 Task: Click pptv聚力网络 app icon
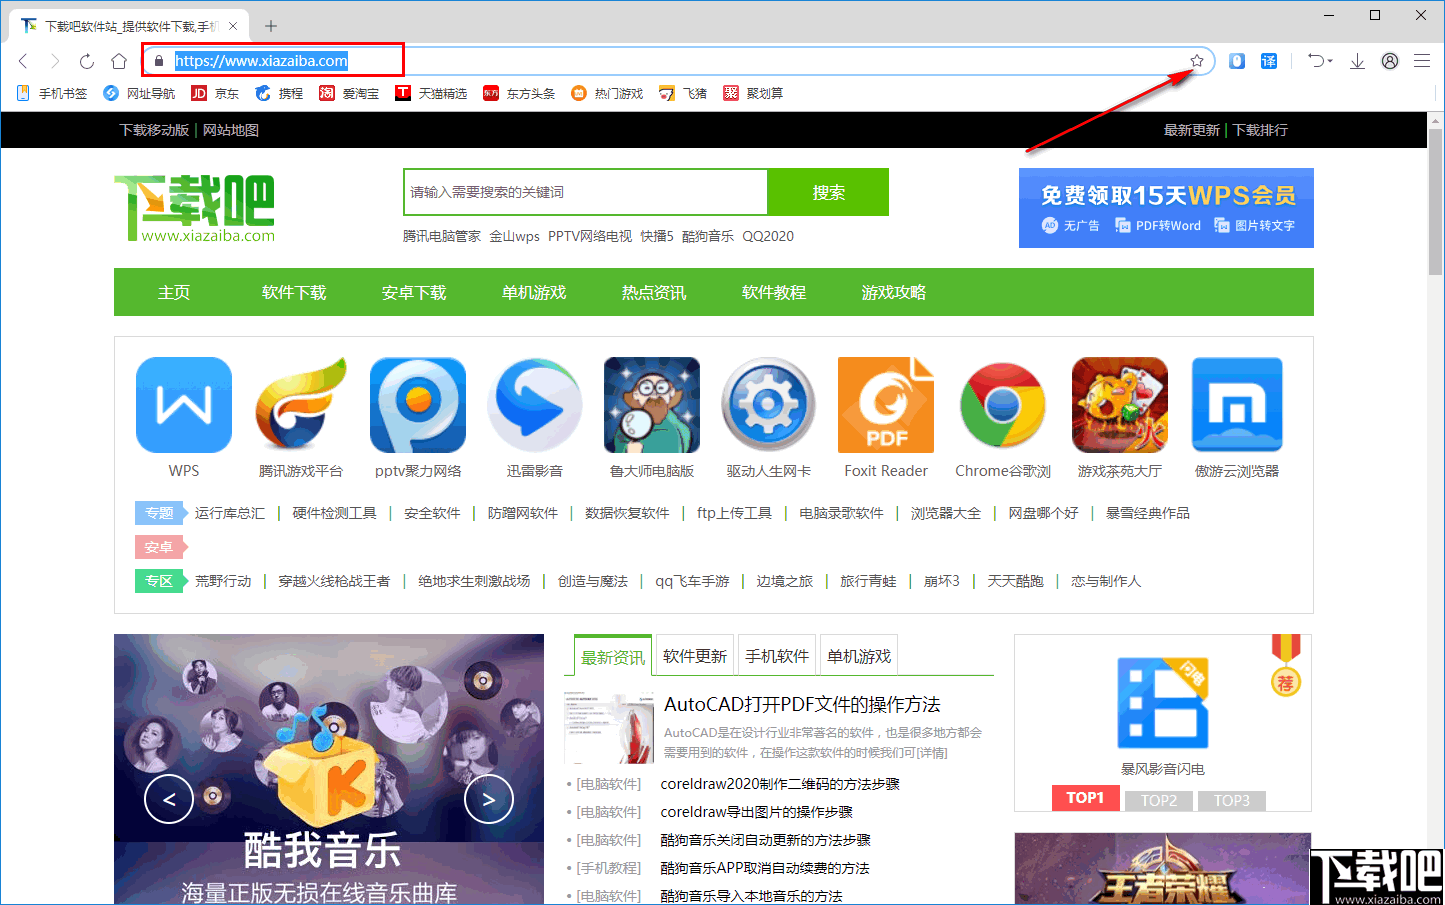418,405
